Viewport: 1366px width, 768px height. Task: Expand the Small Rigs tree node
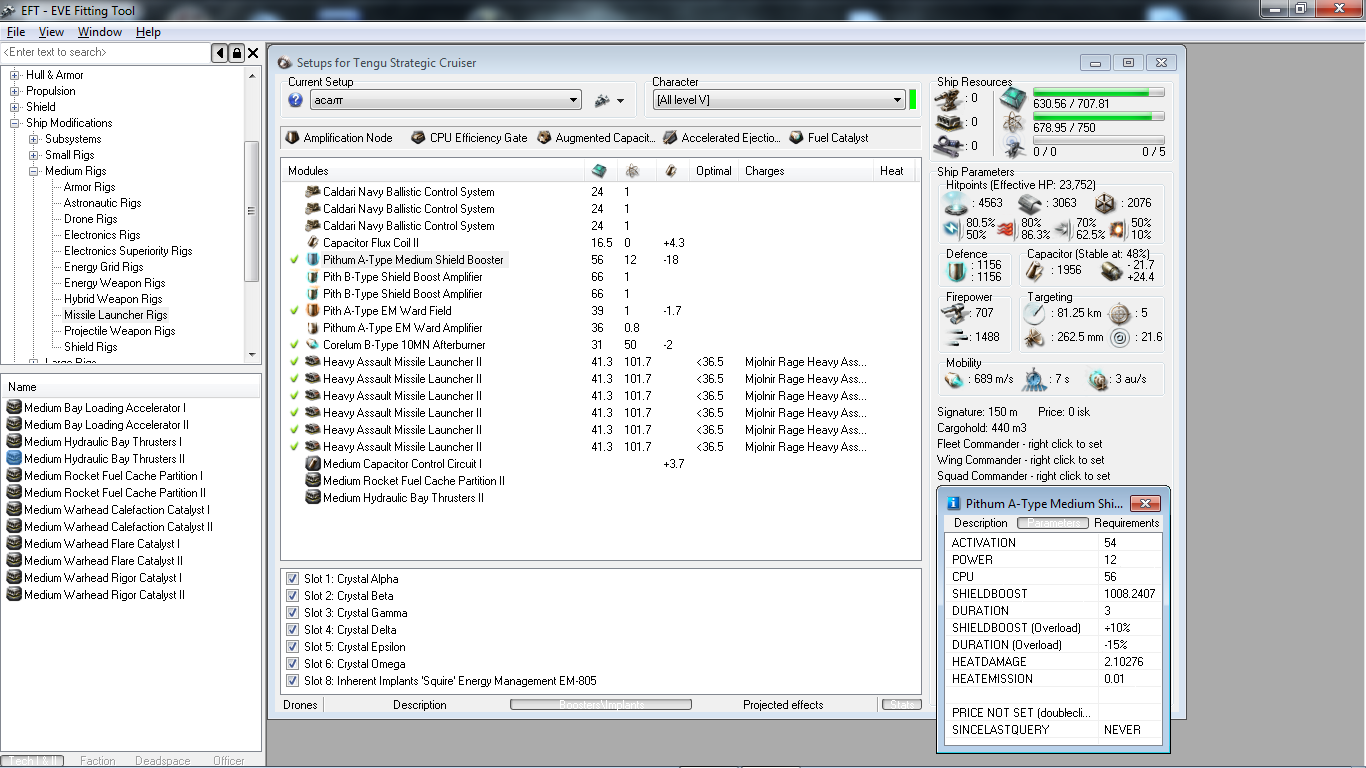[x=34, y=155]
